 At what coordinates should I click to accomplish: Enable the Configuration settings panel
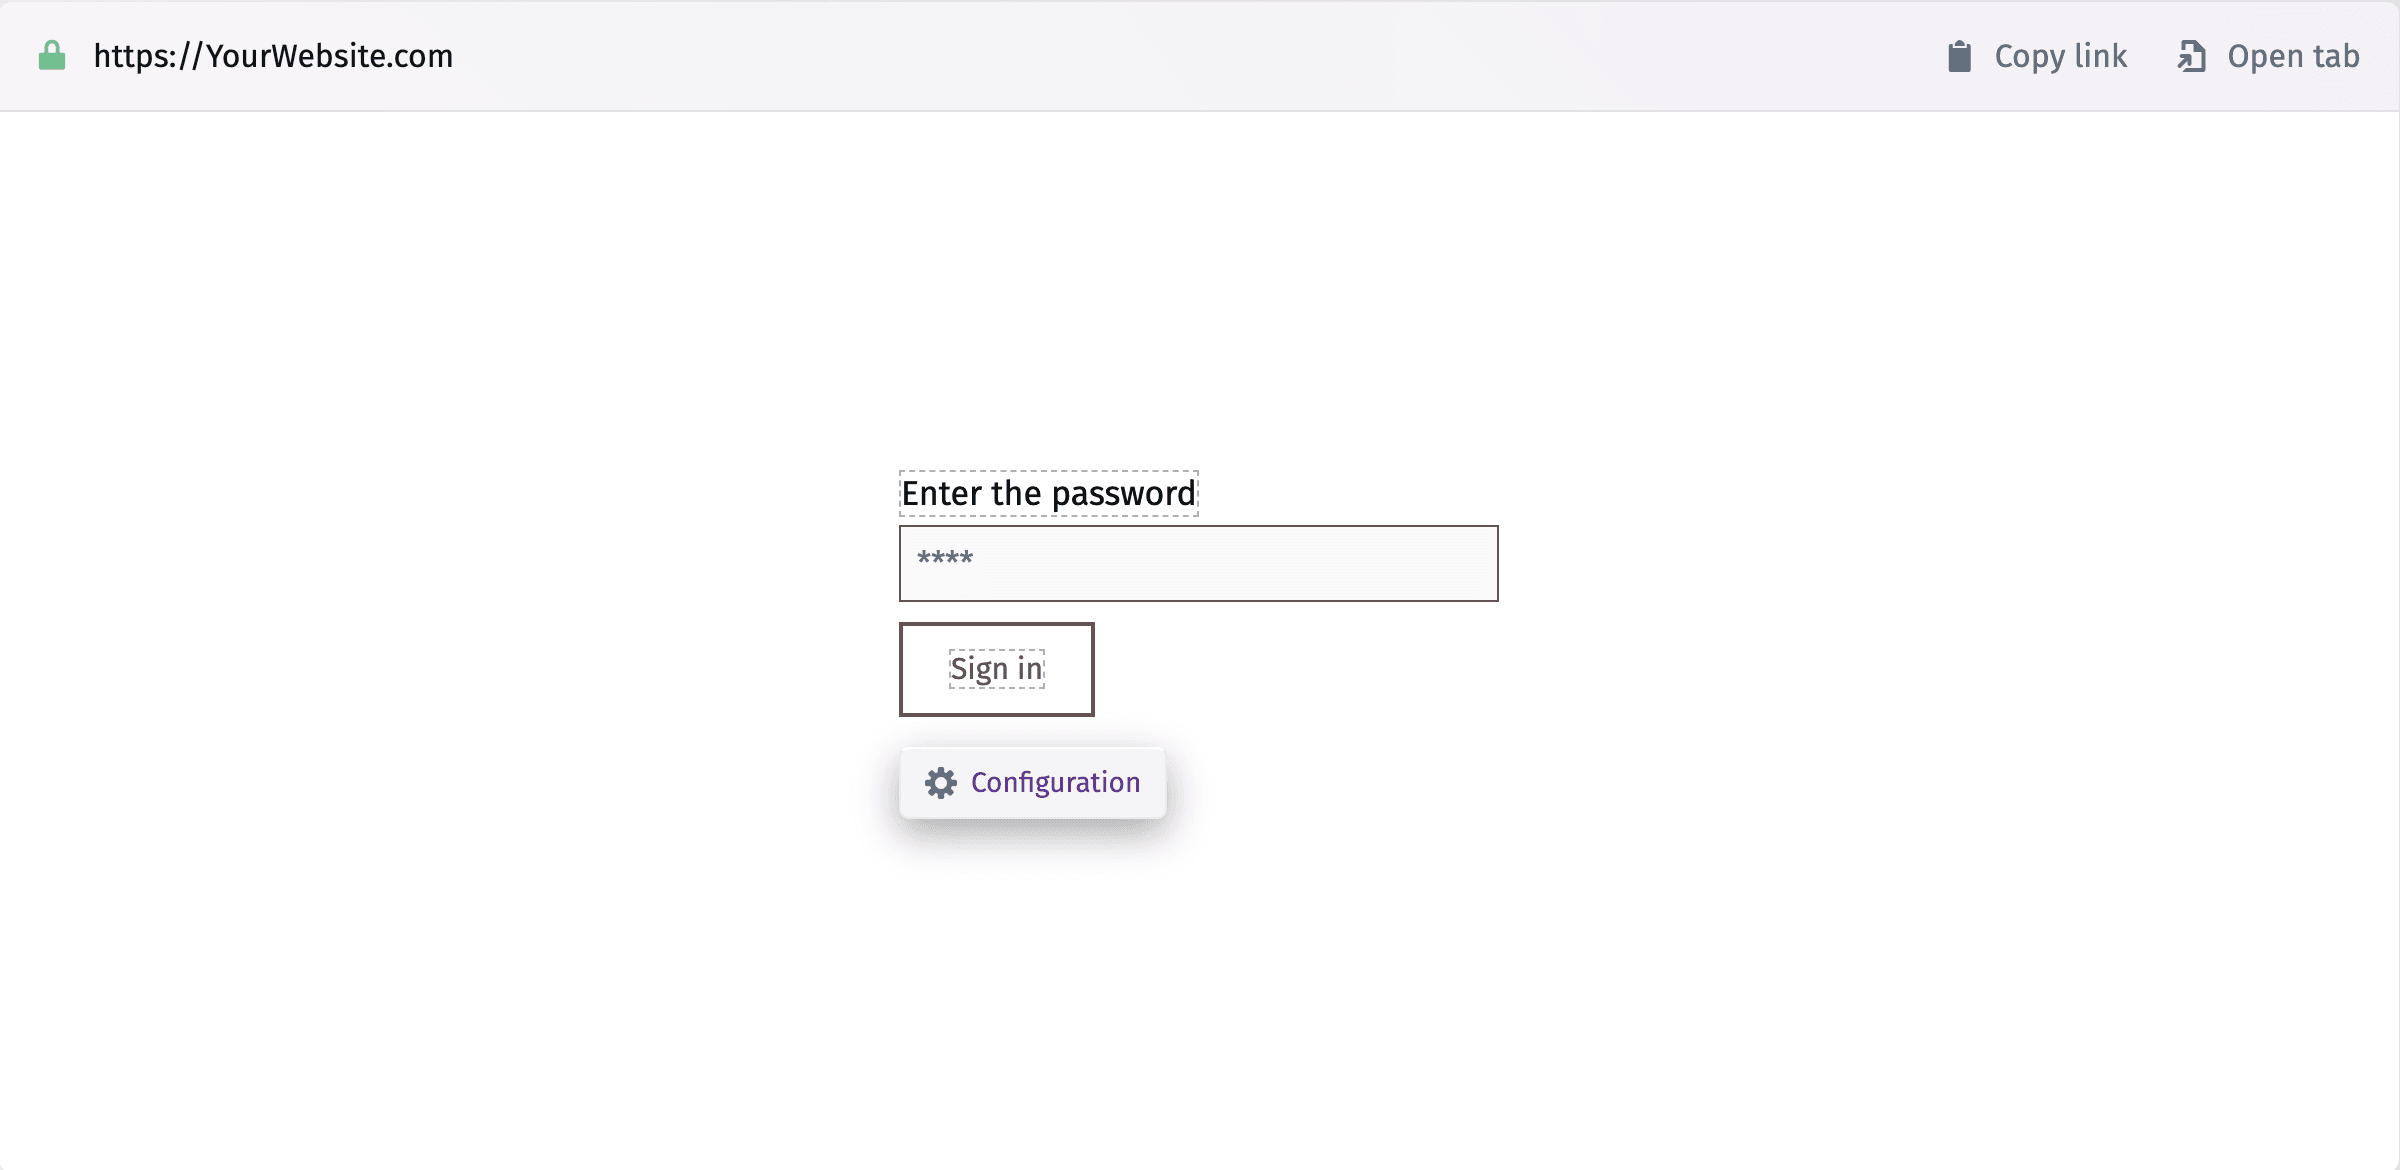(1032, 783)
